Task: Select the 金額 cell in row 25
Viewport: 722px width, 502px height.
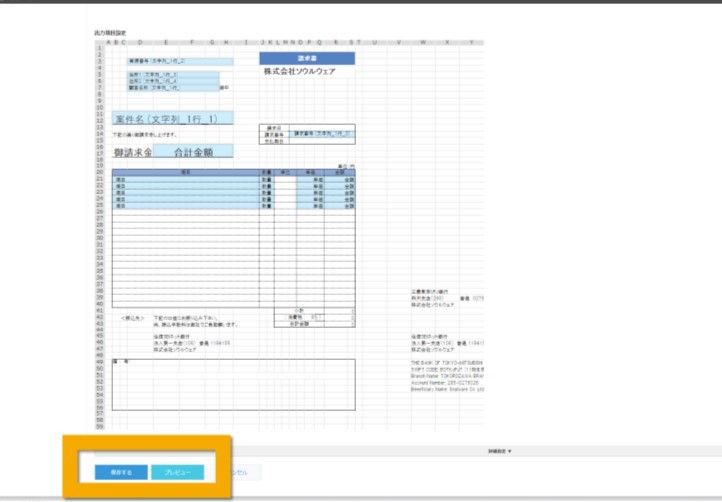Action: (x=339, y=206)
